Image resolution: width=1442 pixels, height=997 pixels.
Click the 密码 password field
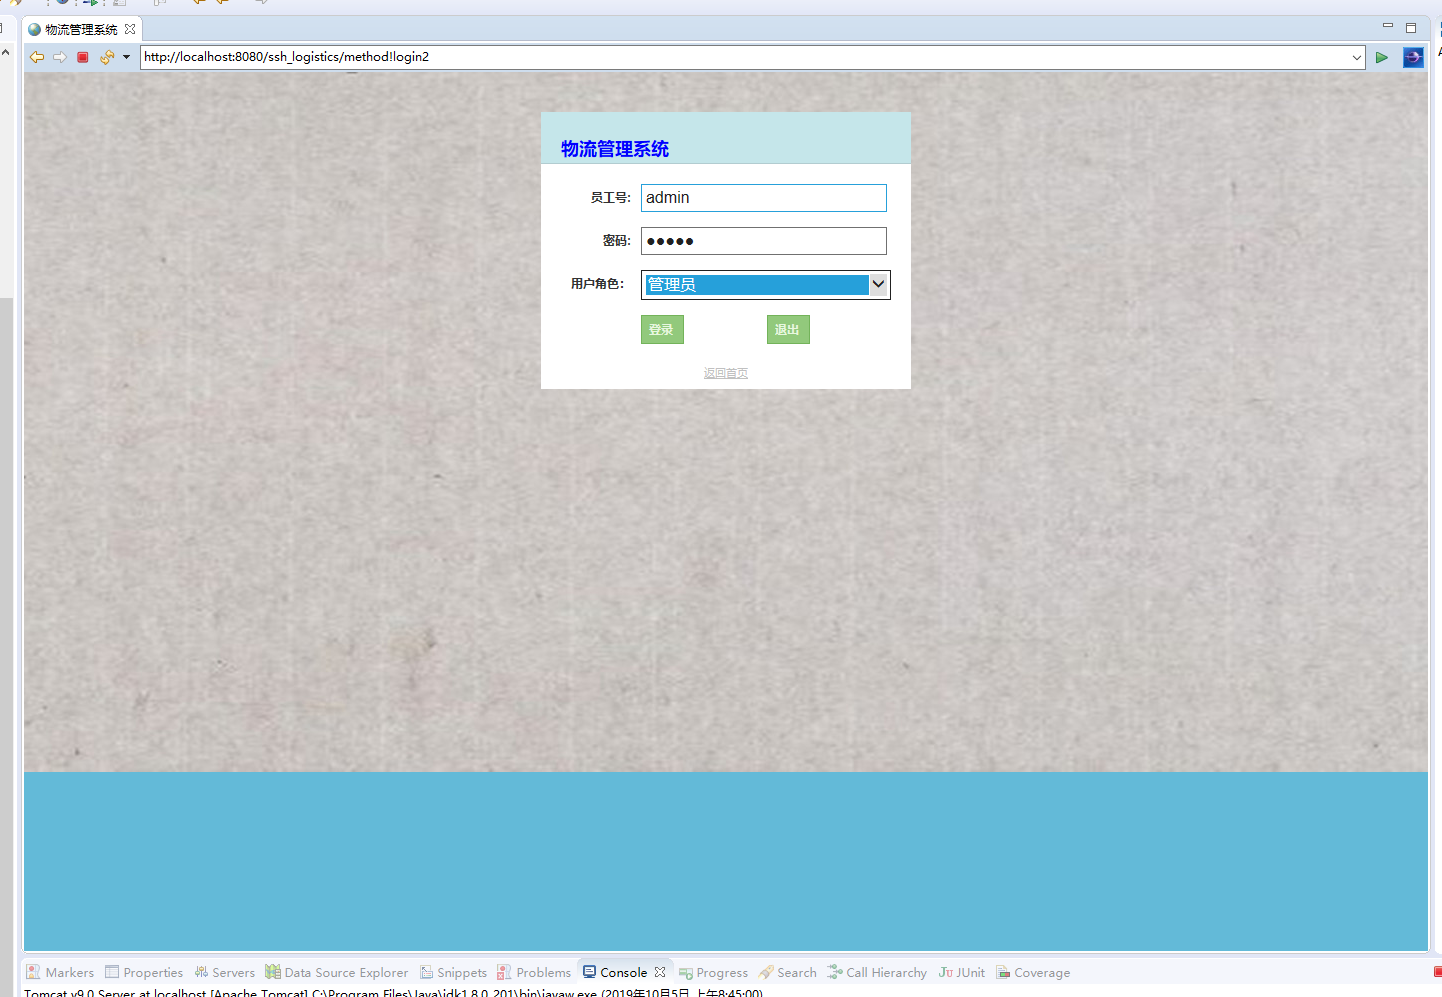coord(764,241)
